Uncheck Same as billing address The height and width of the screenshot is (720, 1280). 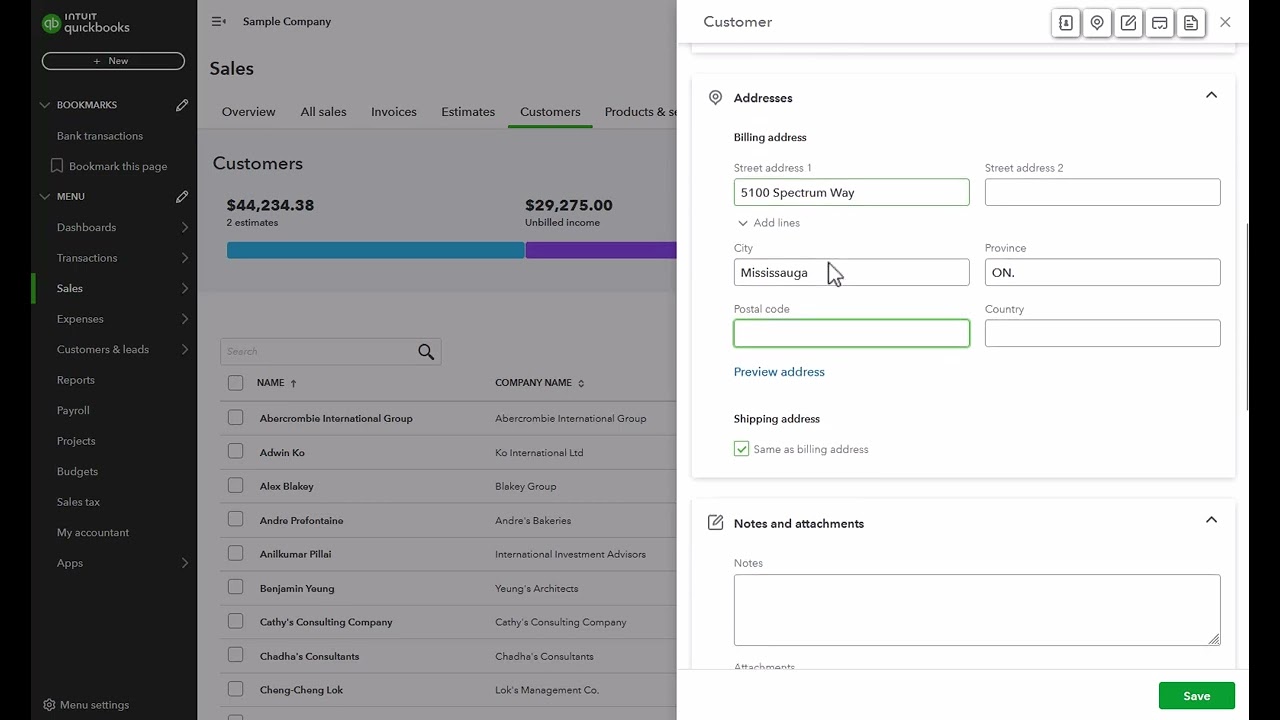click(741, 449)
